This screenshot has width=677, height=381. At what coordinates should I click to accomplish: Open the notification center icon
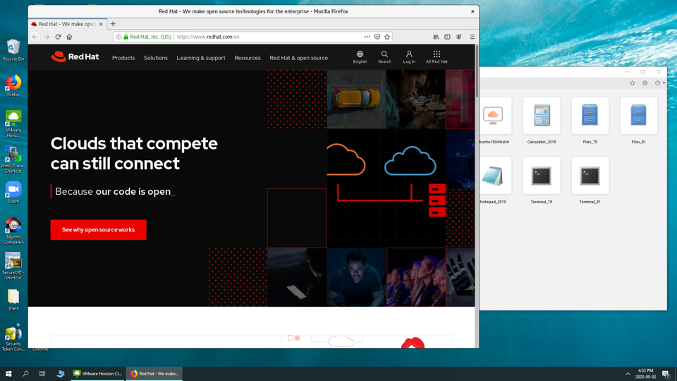[666, 374]
